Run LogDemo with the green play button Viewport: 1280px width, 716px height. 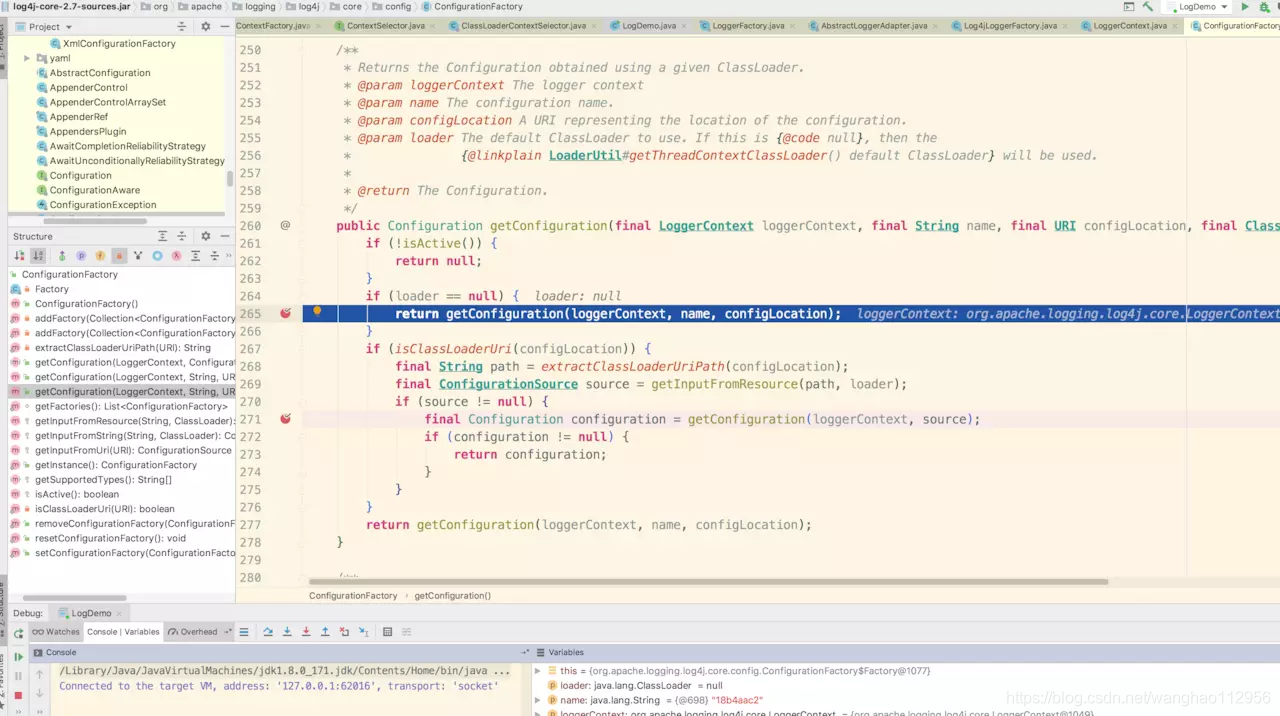(1245, 7)
